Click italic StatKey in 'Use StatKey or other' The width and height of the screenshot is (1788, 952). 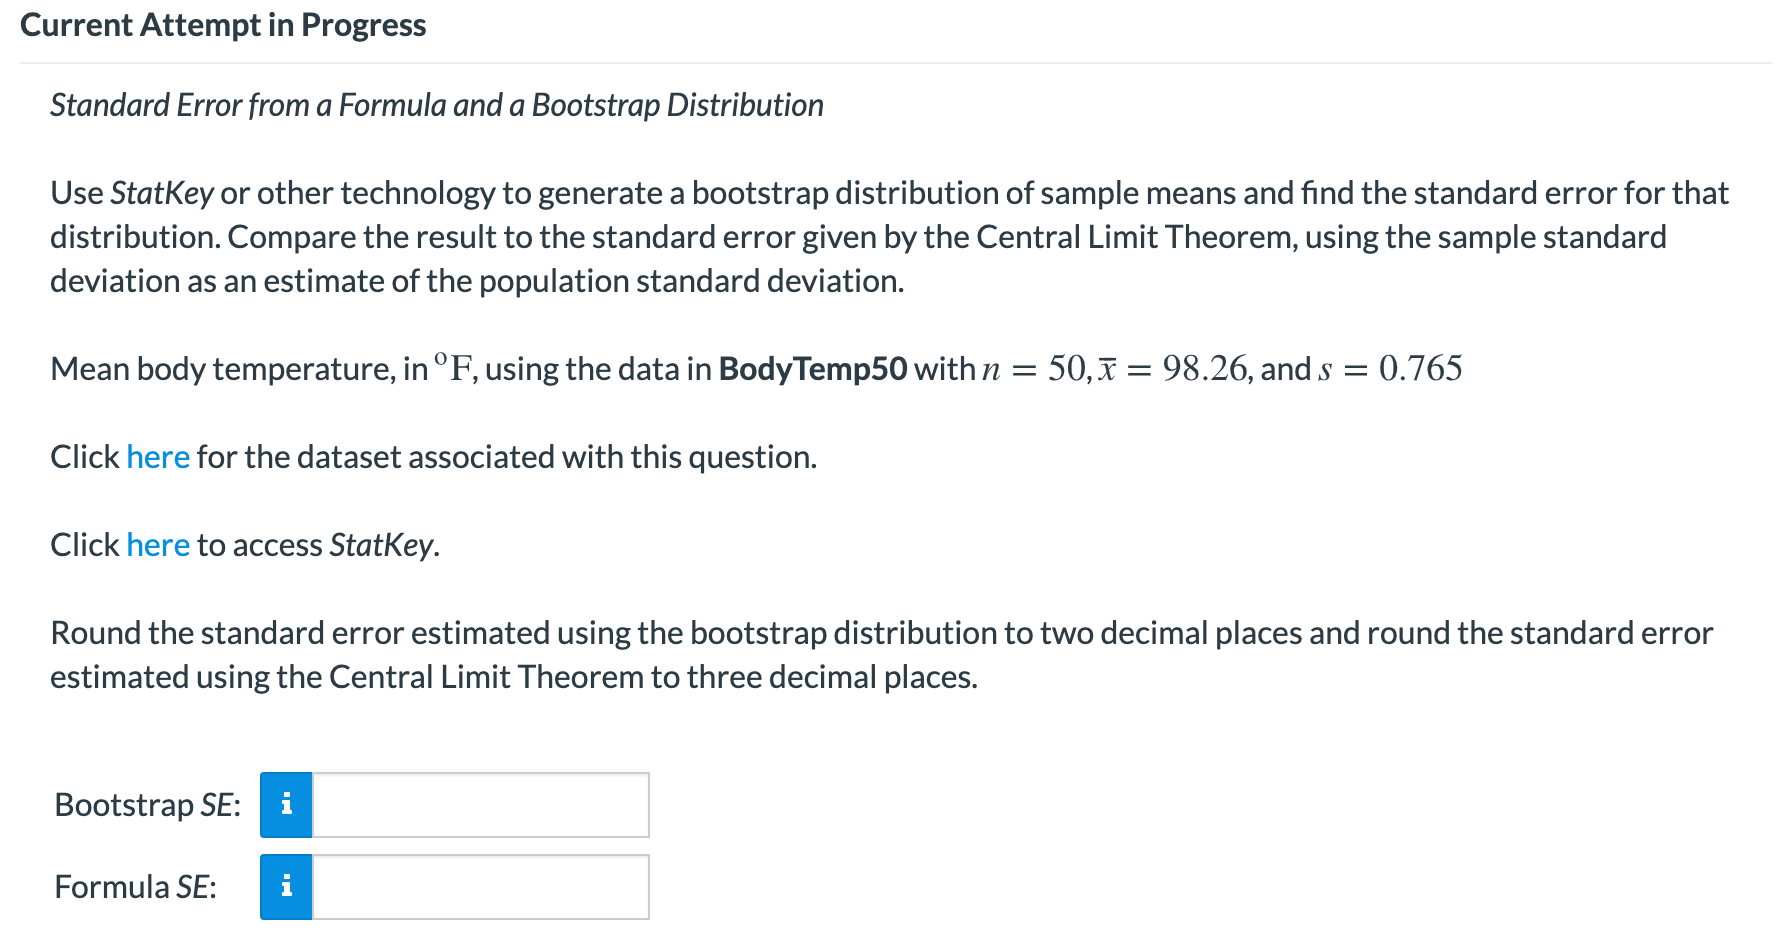[162, 193]
